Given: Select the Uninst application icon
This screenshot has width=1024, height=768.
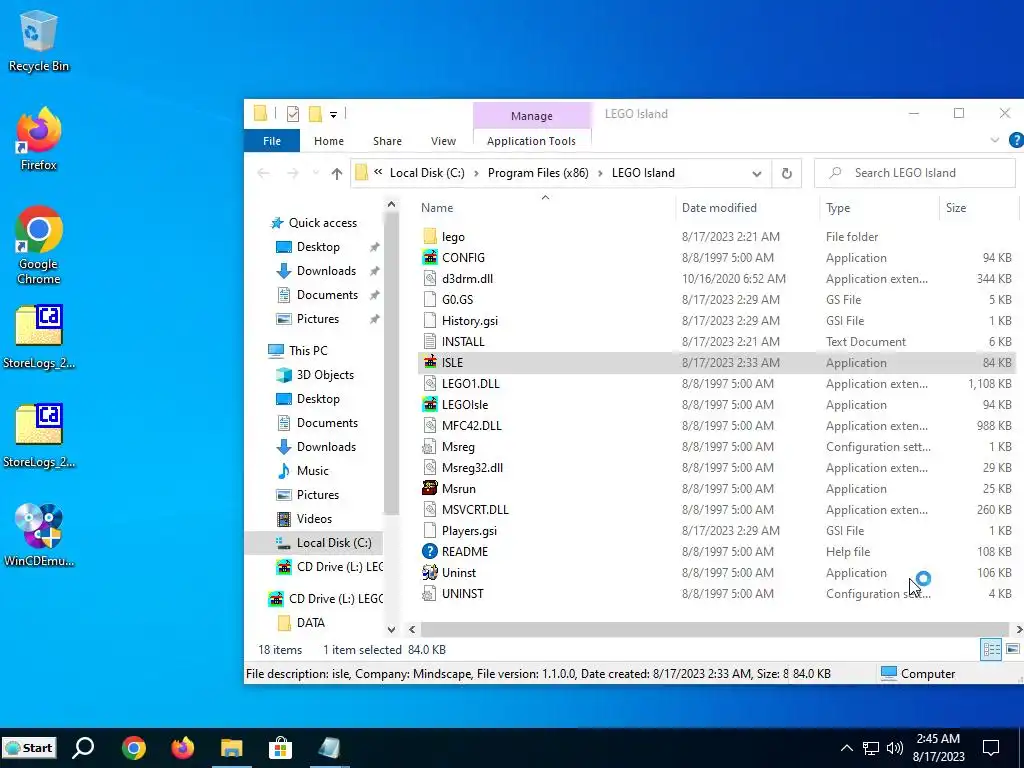Looking at the screenshot, I should 430,572.
